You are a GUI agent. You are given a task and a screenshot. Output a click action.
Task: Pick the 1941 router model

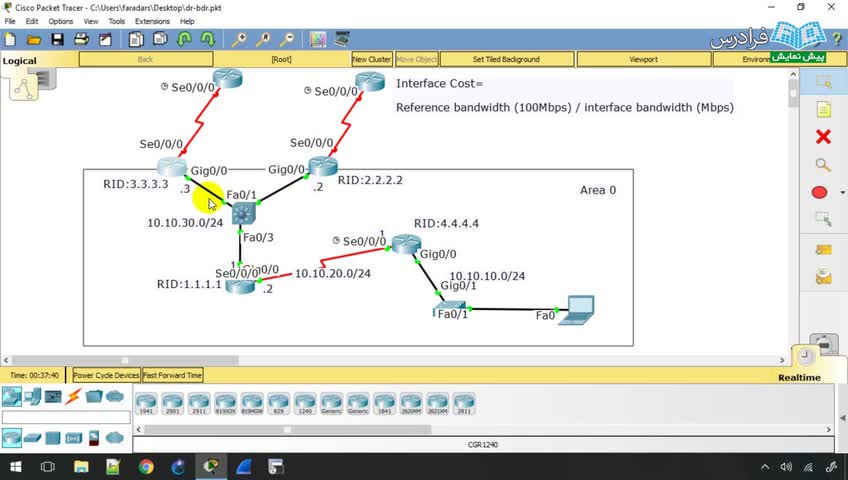click(x=146, y=404)
